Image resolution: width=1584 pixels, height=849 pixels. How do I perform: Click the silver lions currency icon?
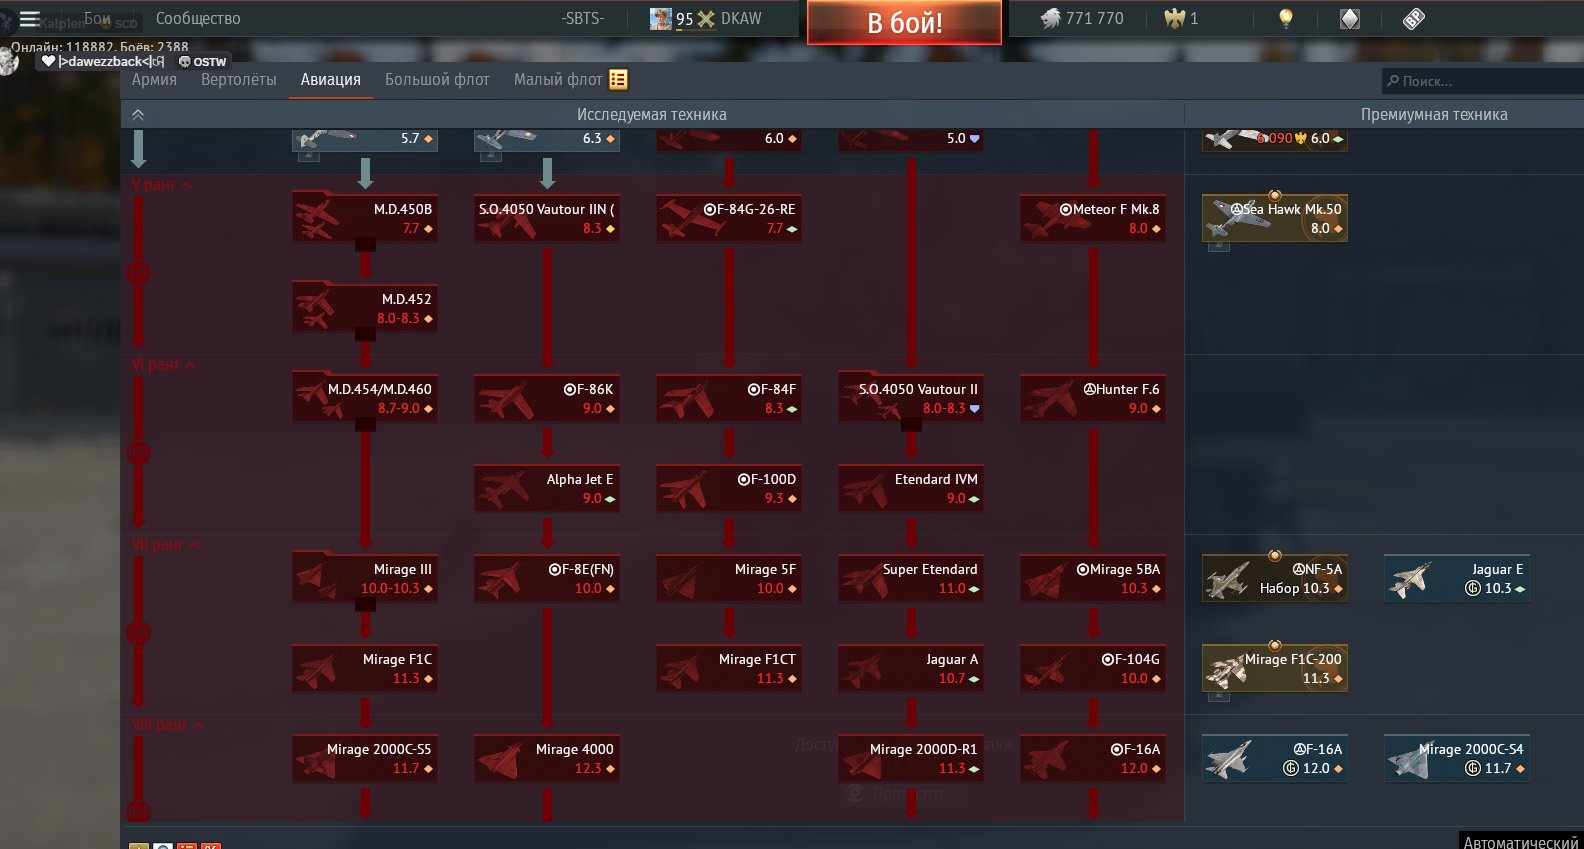1050,18
